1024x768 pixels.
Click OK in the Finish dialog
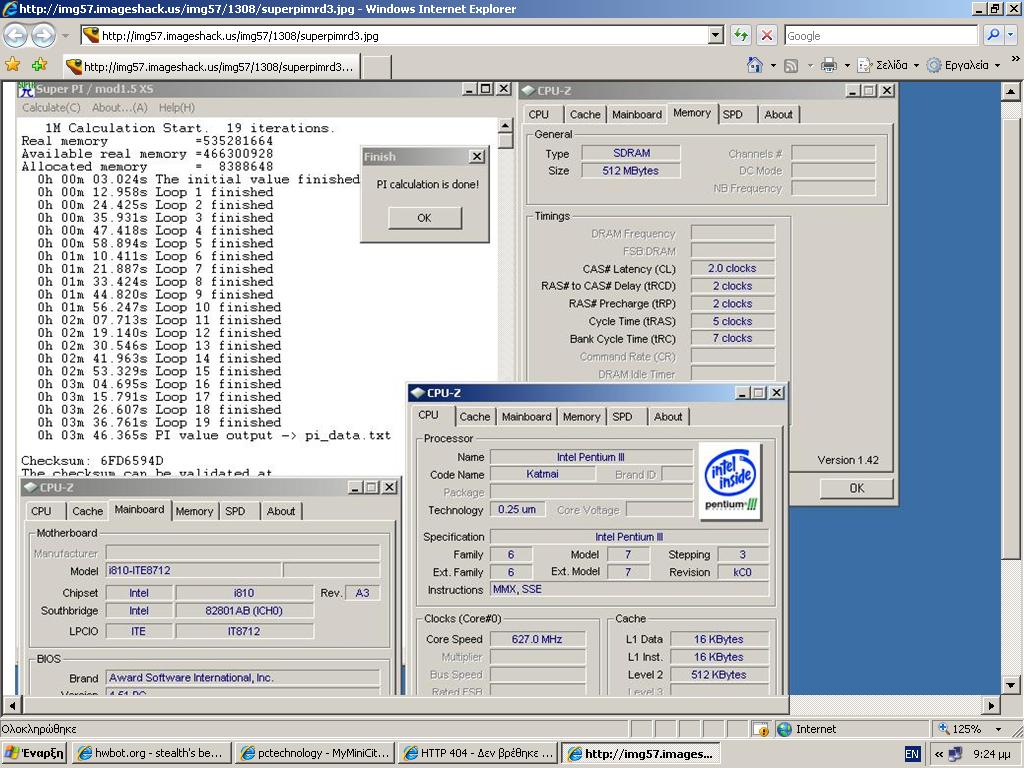tap(424, 217)
